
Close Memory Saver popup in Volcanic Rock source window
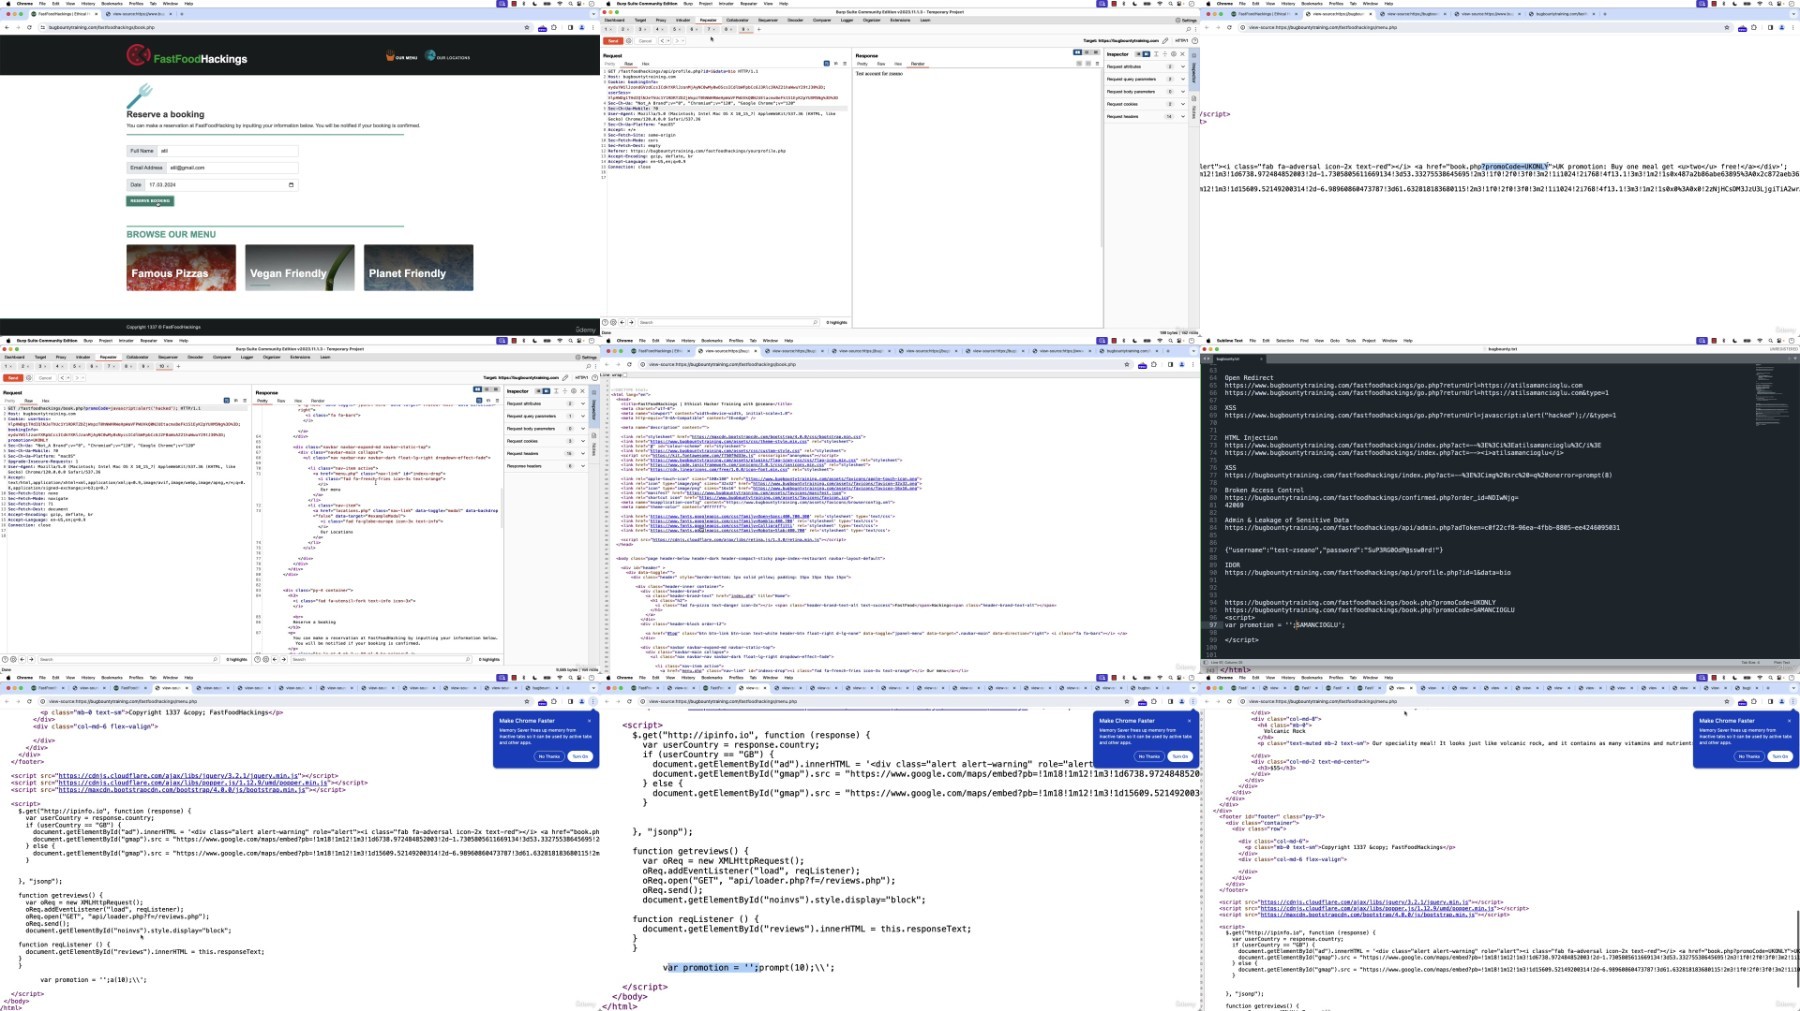1789,720
